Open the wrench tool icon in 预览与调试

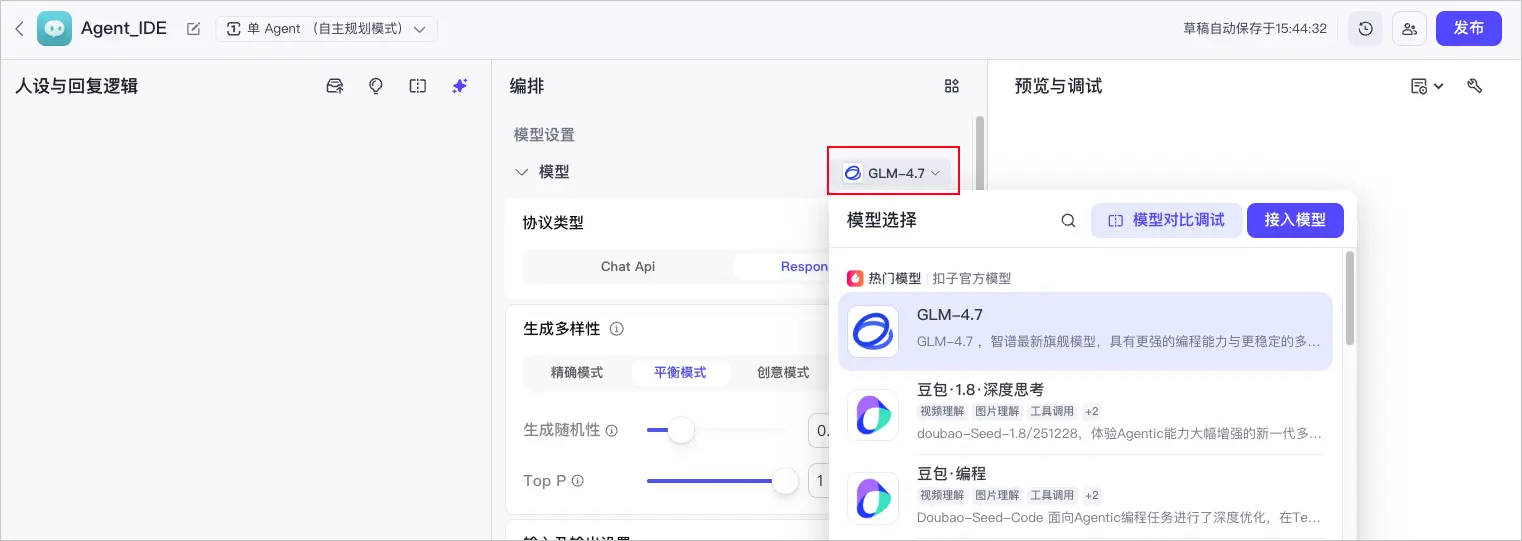pos(1474,86)
